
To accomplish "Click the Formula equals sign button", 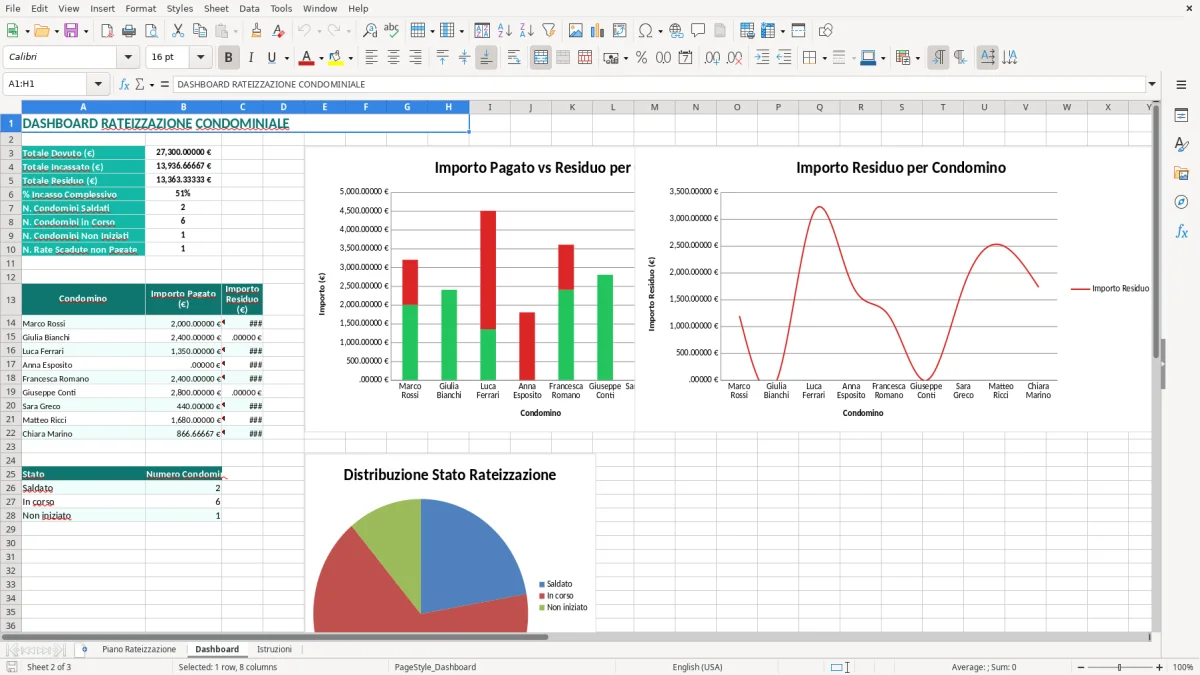I will (164, 84).
